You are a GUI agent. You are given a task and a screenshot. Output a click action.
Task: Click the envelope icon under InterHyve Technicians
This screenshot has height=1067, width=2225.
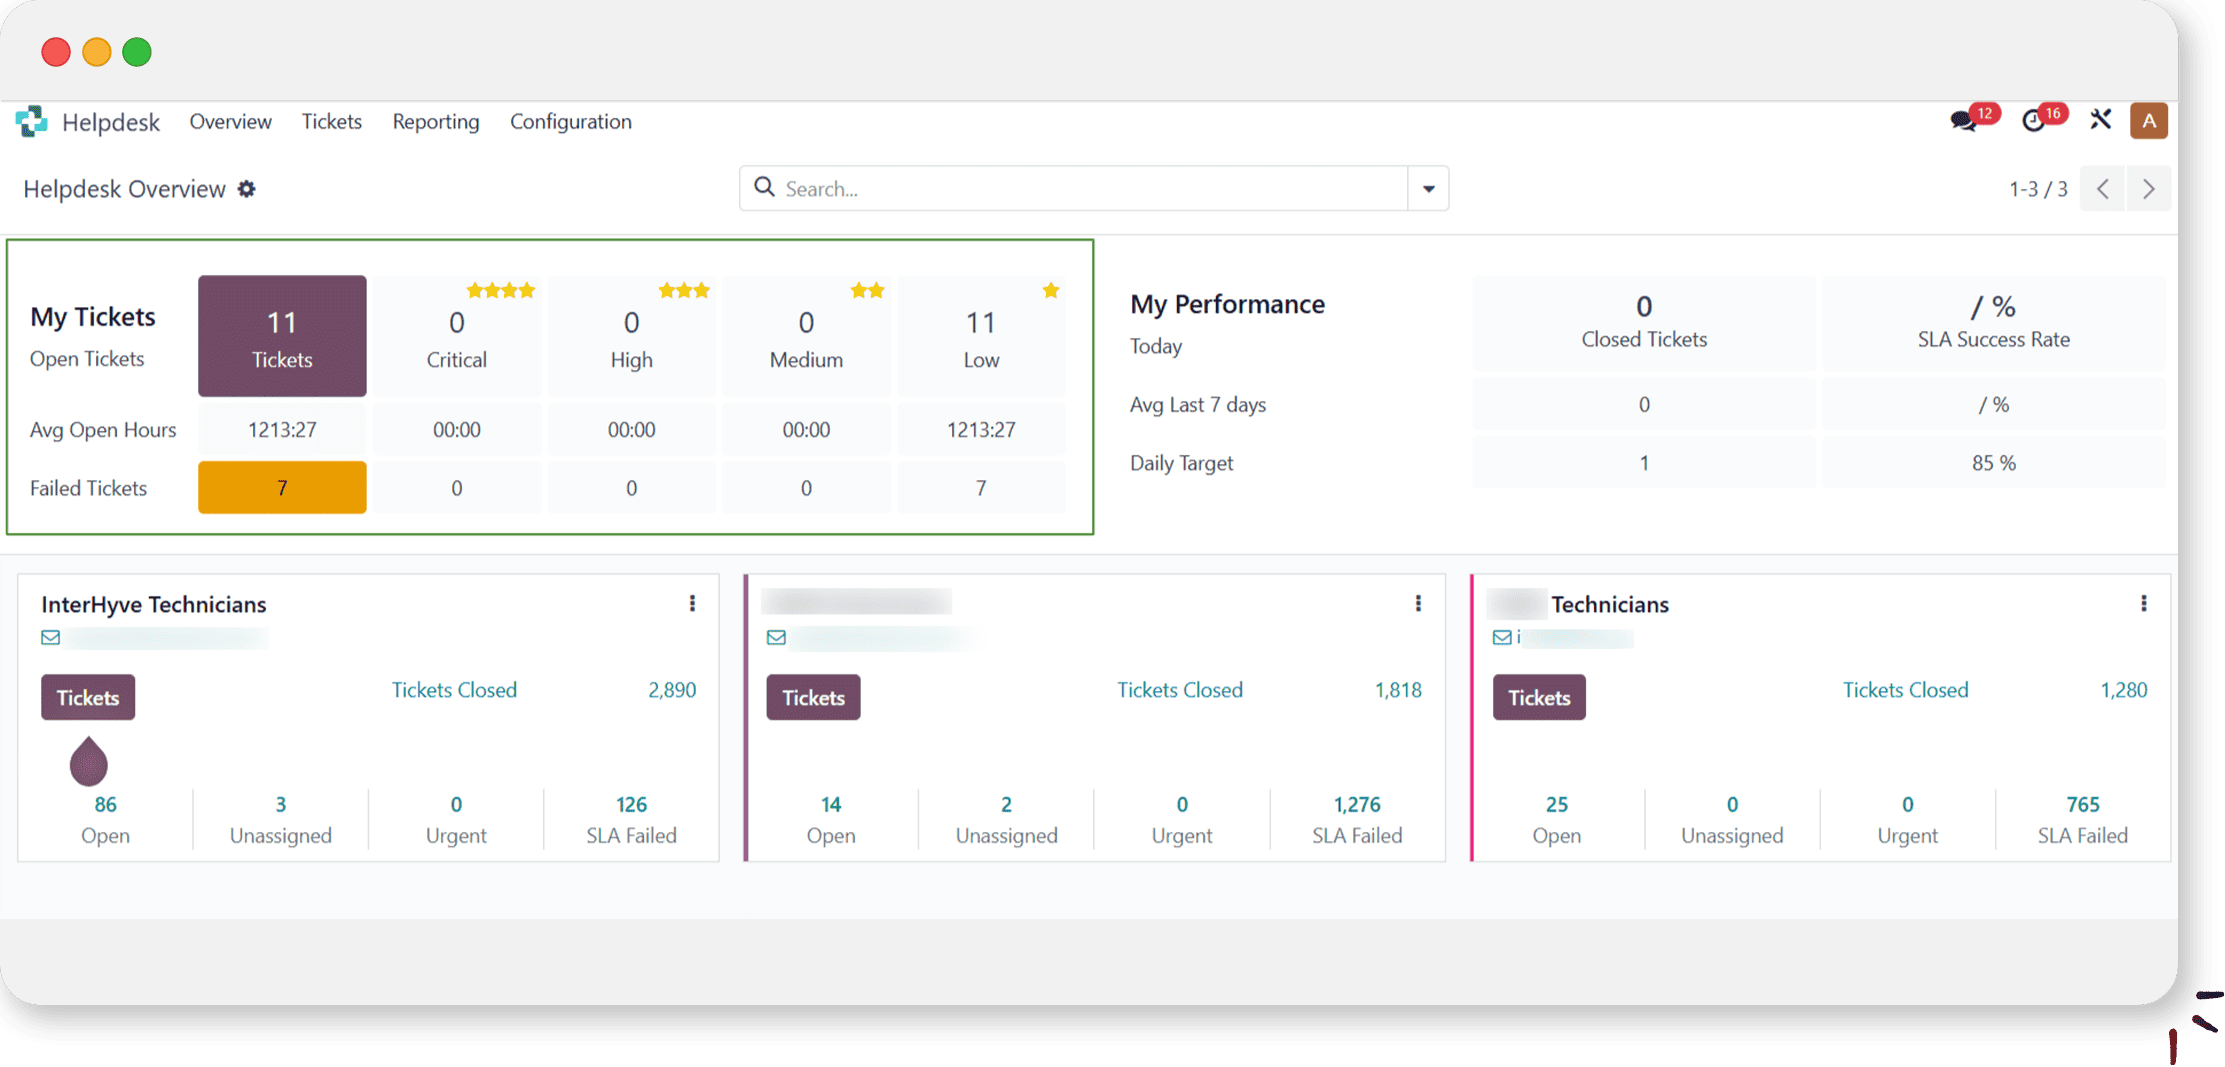51,637
